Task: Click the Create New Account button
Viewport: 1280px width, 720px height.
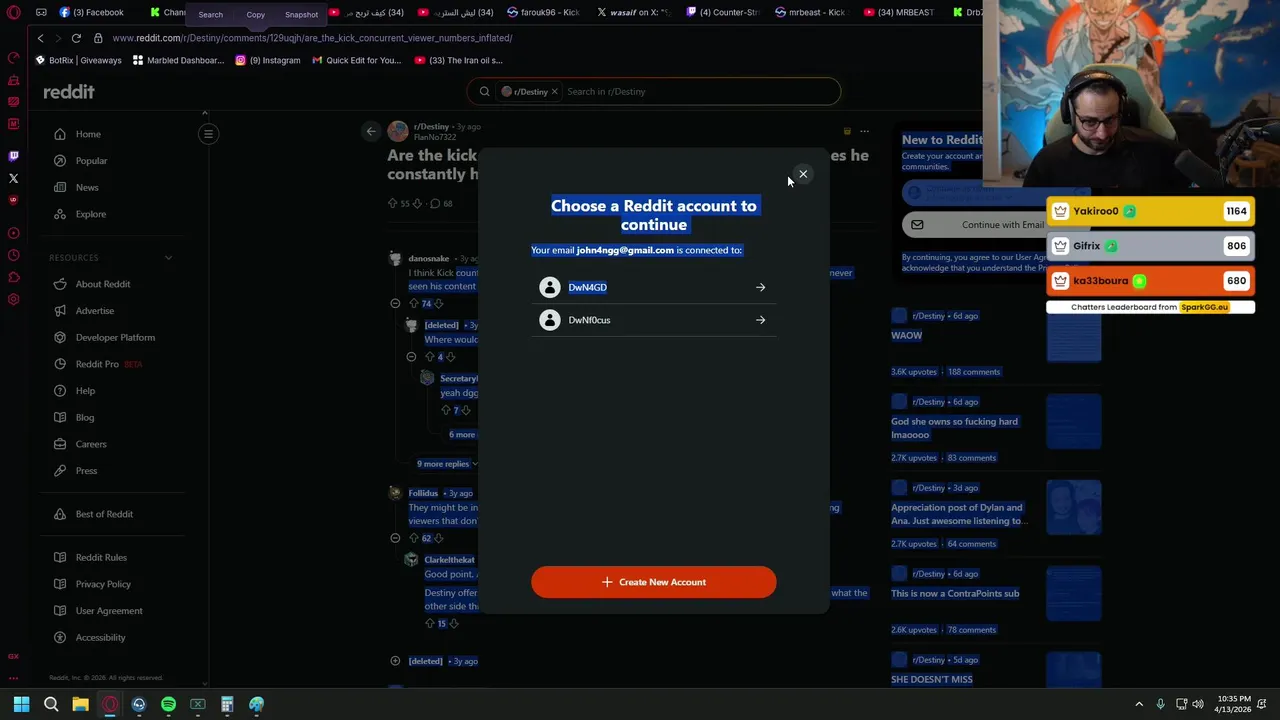Action: (653, 582)
